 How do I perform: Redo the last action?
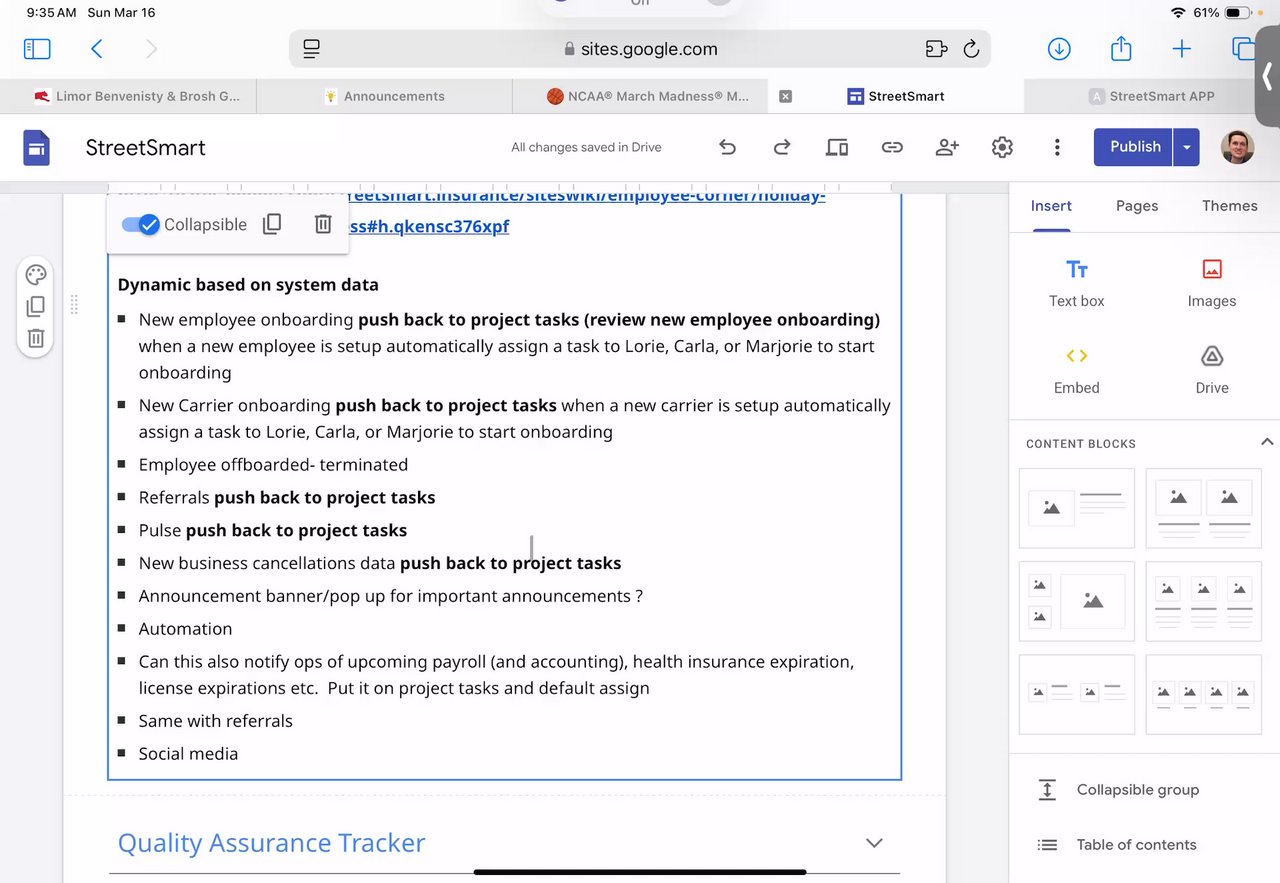tap(782, 147)
